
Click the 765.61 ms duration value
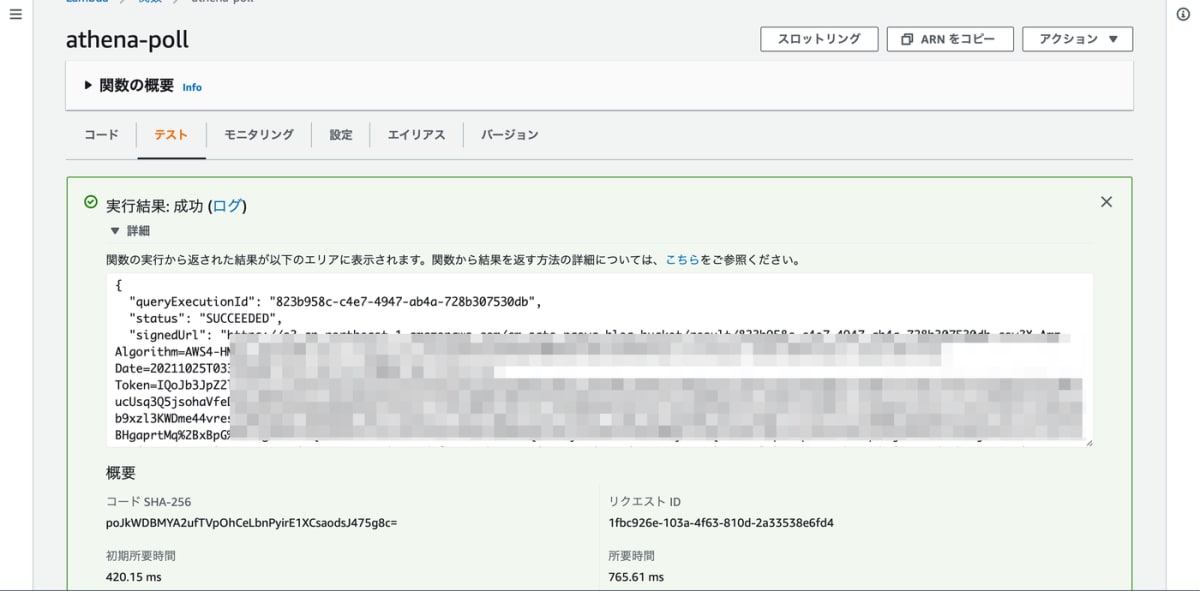(x=636, y=577)
